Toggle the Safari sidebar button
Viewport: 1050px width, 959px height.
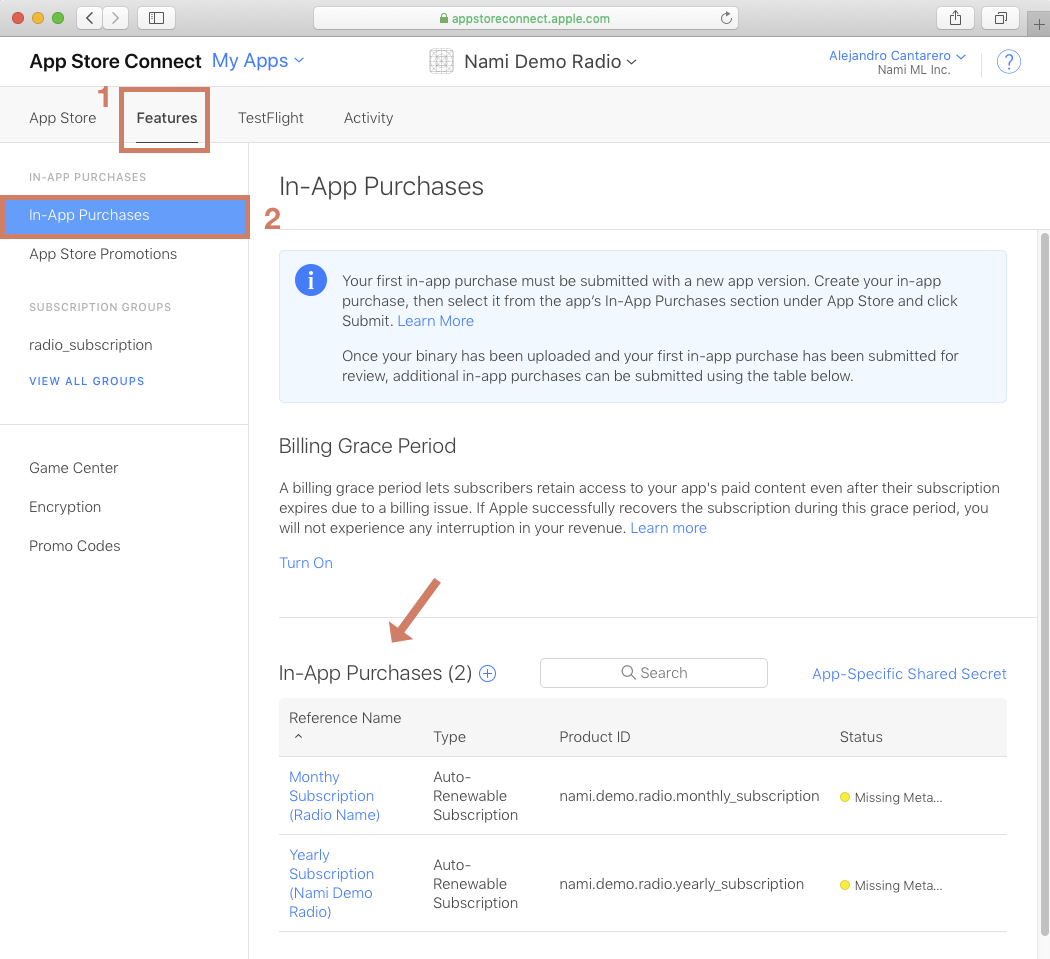pos(157,18)
